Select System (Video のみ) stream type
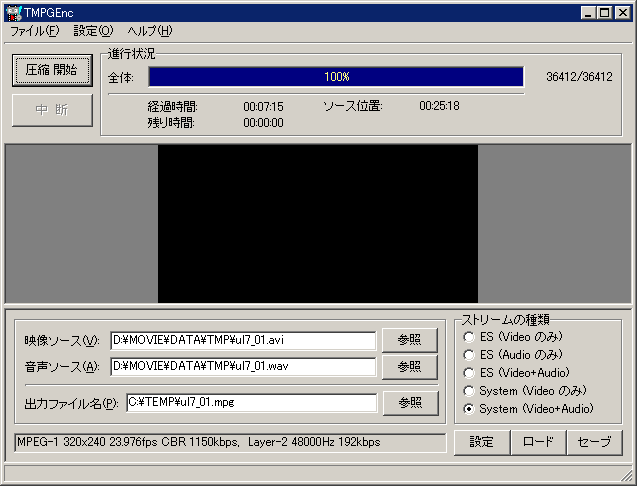Screen dimensions: 637x486 [524, 391]
